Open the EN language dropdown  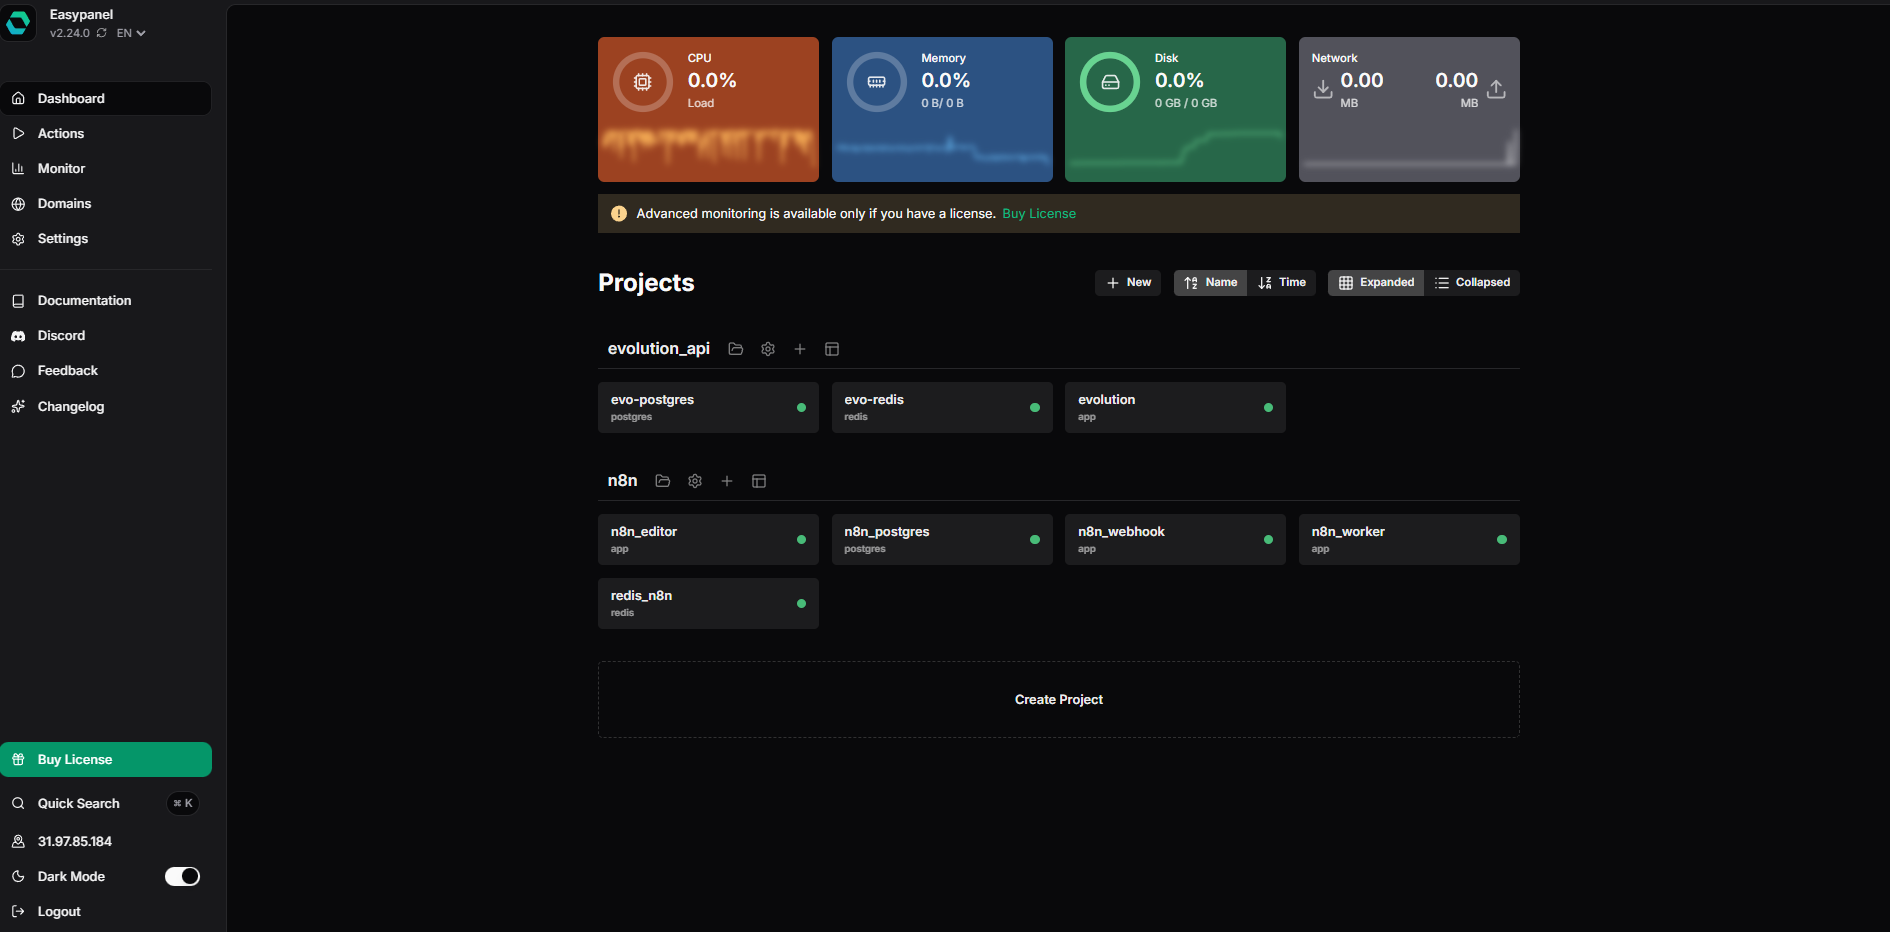pyautogui.click(x=131, y=33)
